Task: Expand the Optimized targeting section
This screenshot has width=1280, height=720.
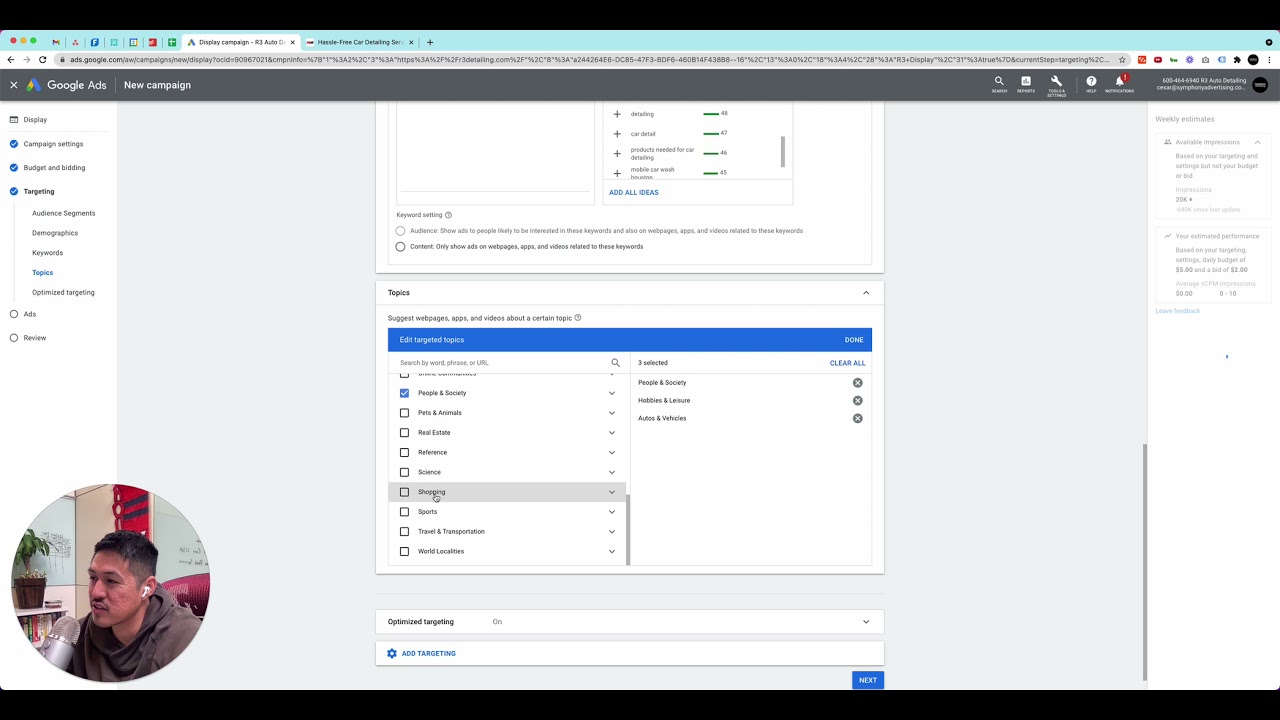Action: coord(866,622)
